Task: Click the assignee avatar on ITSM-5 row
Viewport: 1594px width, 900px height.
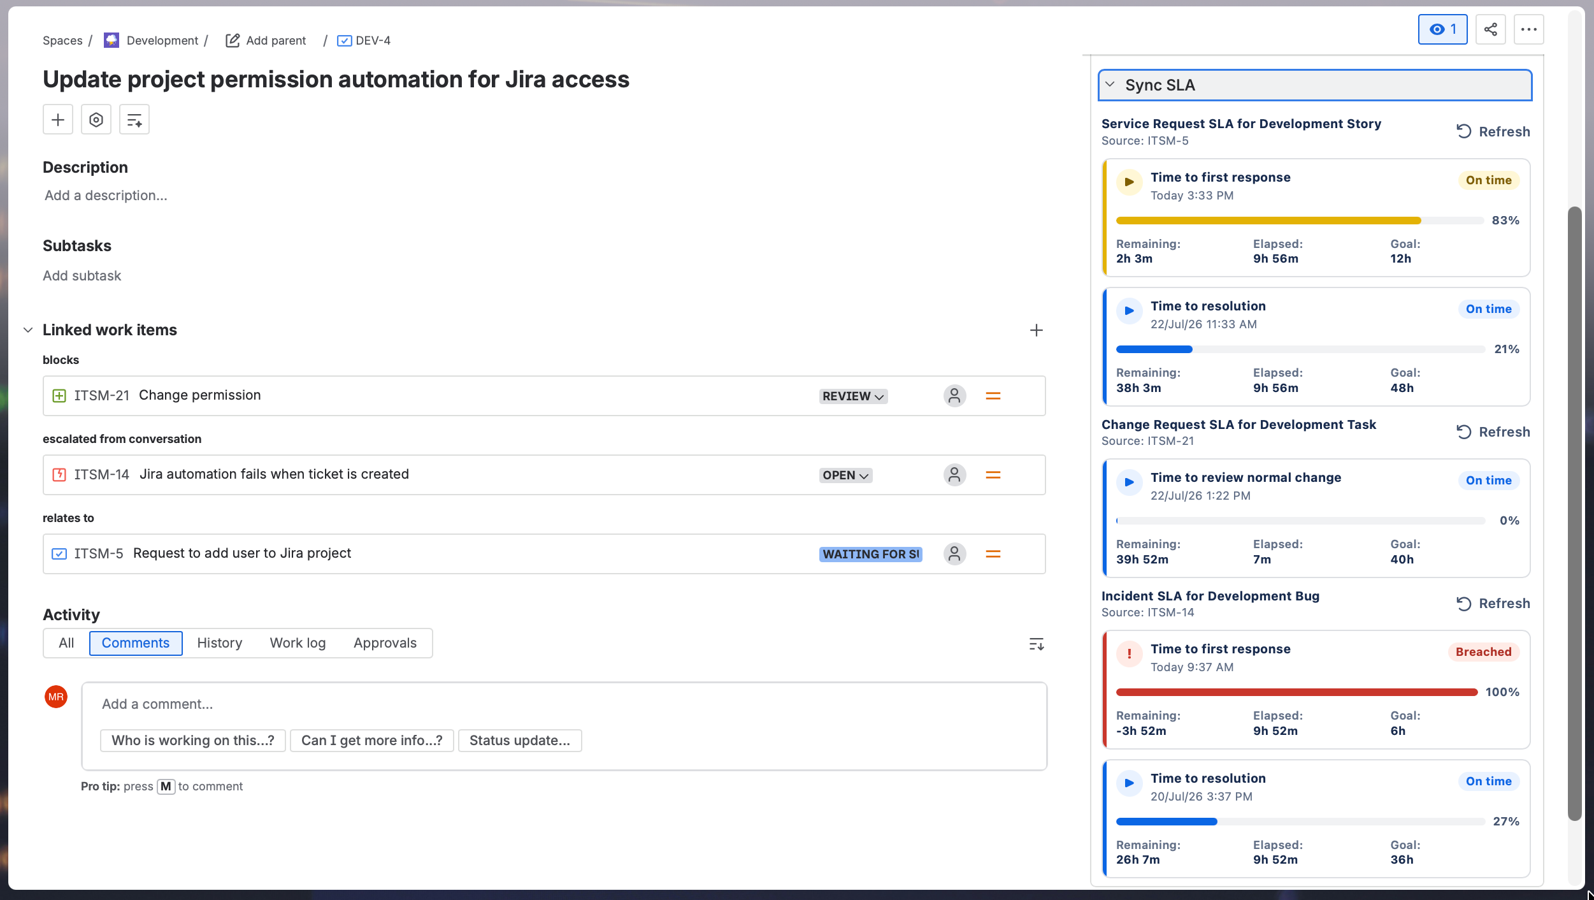Action: pyautogui.click(x=954, y=554)
